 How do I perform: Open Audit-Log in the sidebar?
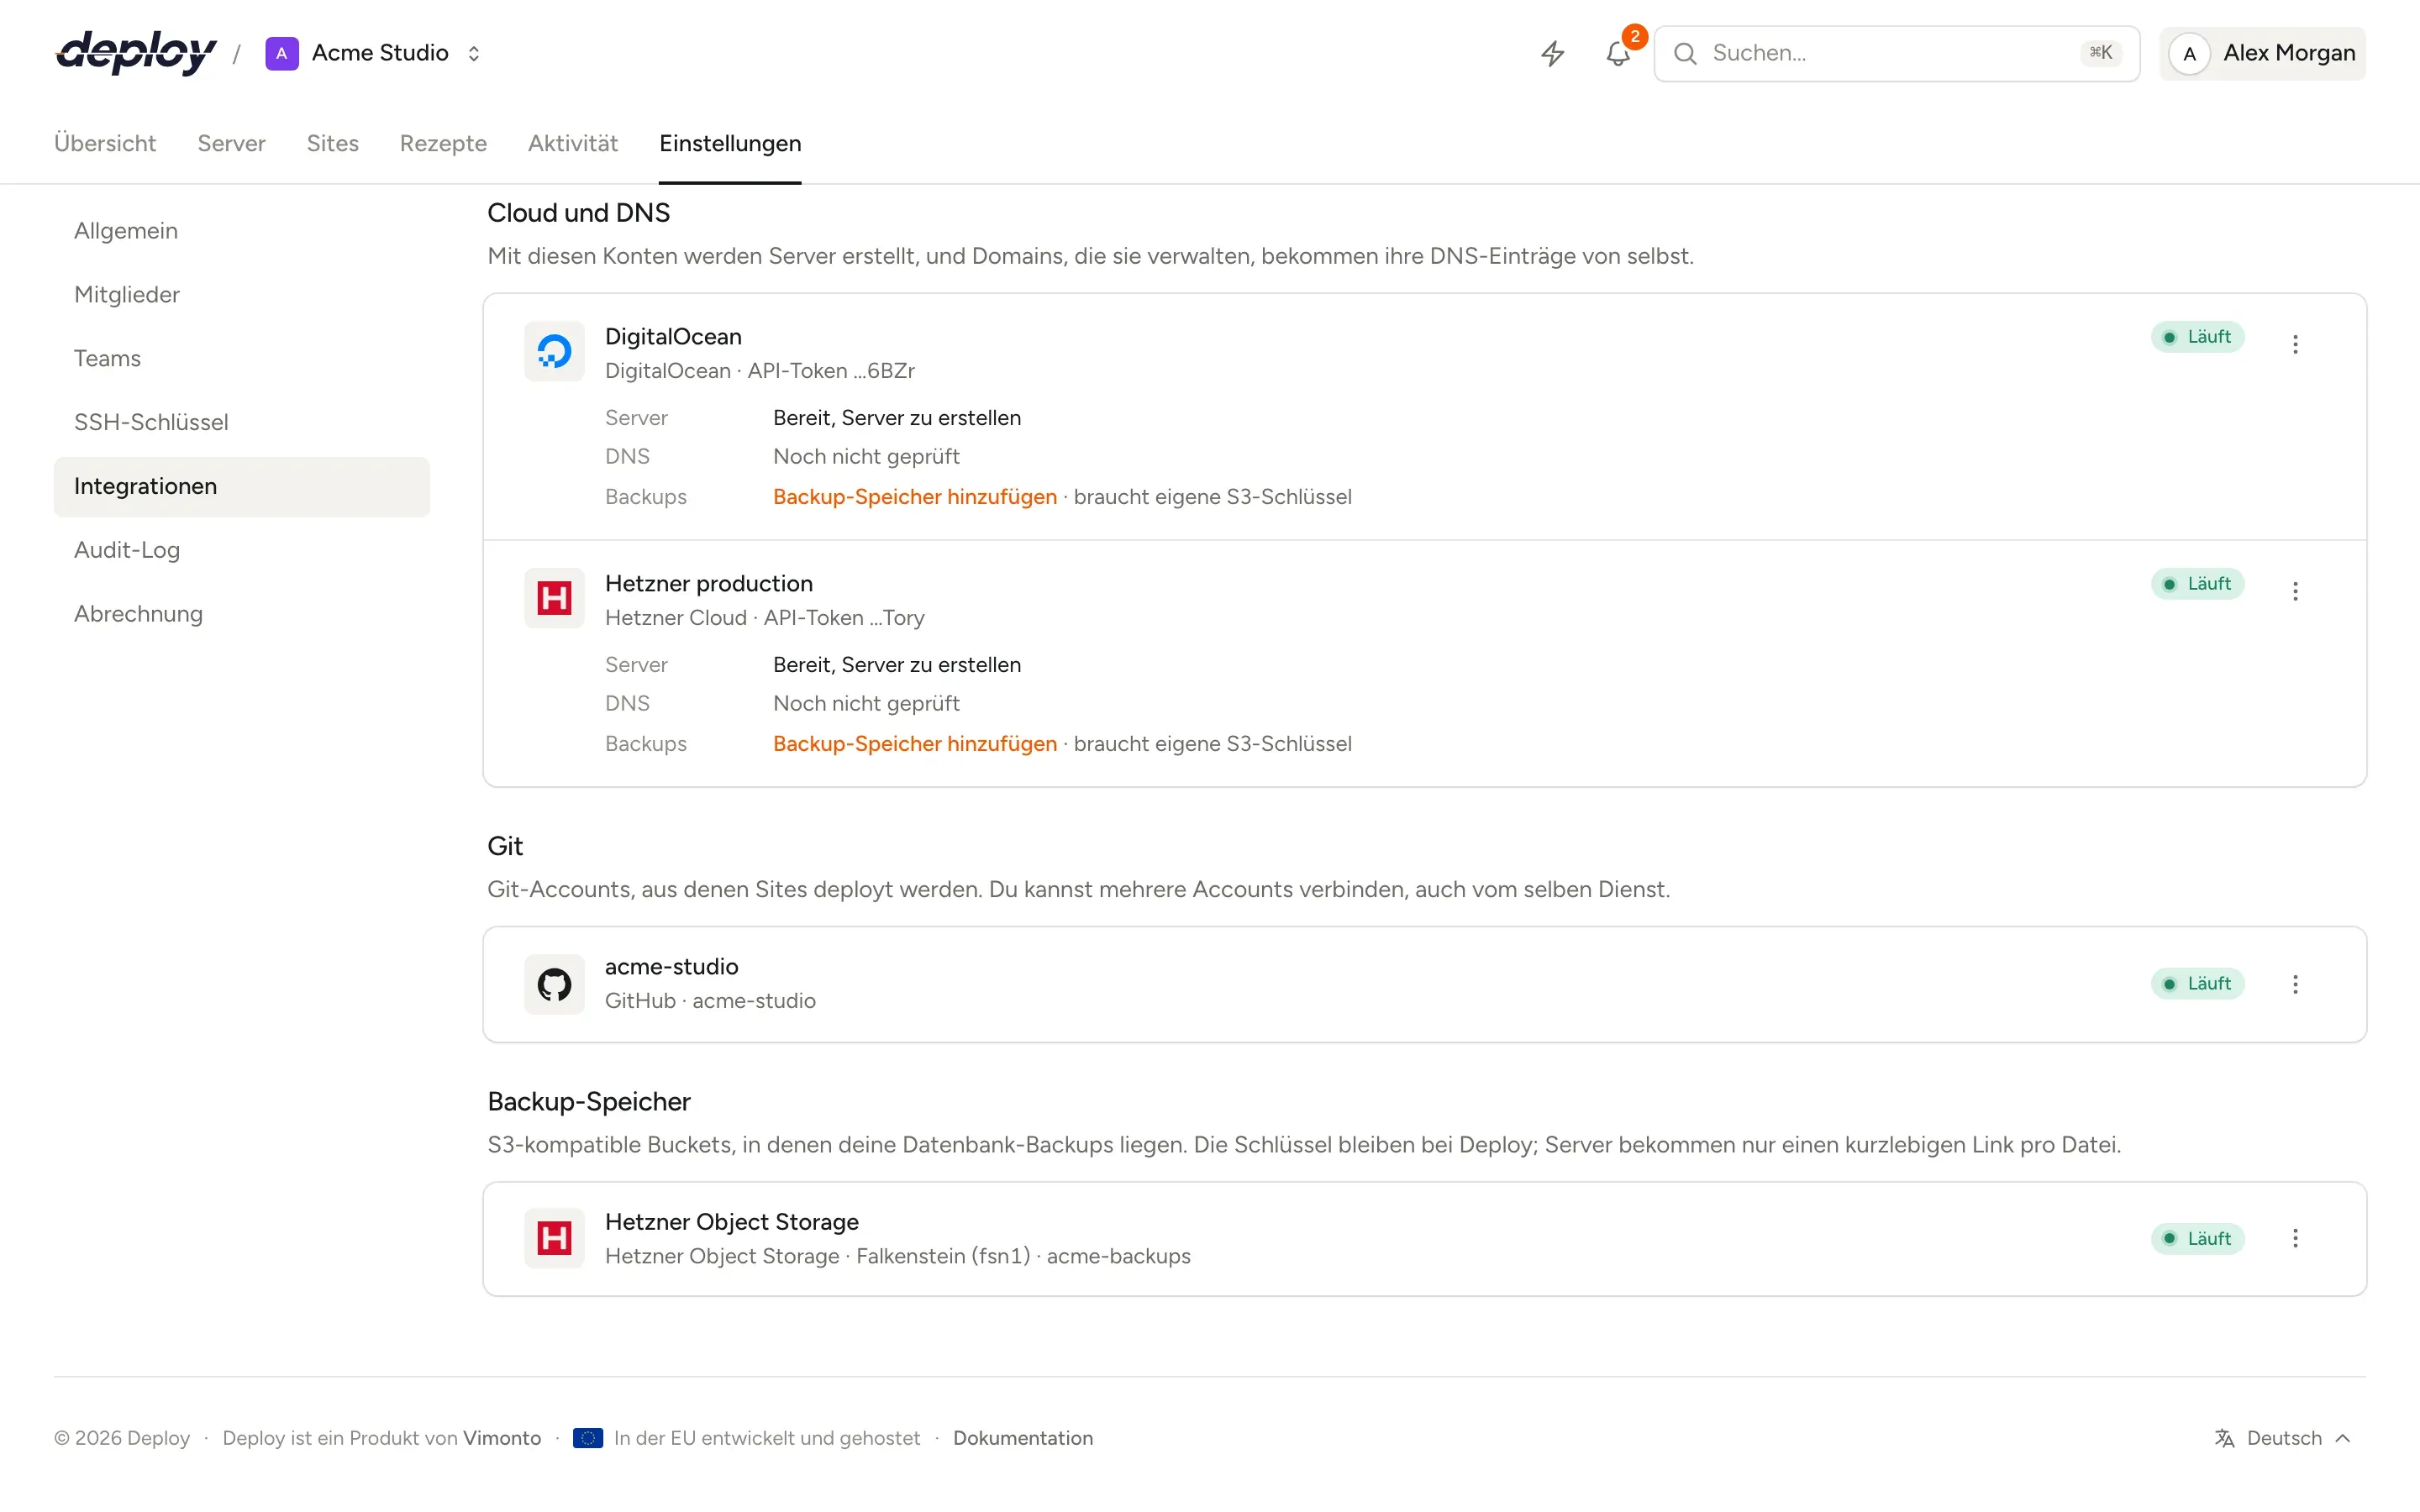coord(242,550)
